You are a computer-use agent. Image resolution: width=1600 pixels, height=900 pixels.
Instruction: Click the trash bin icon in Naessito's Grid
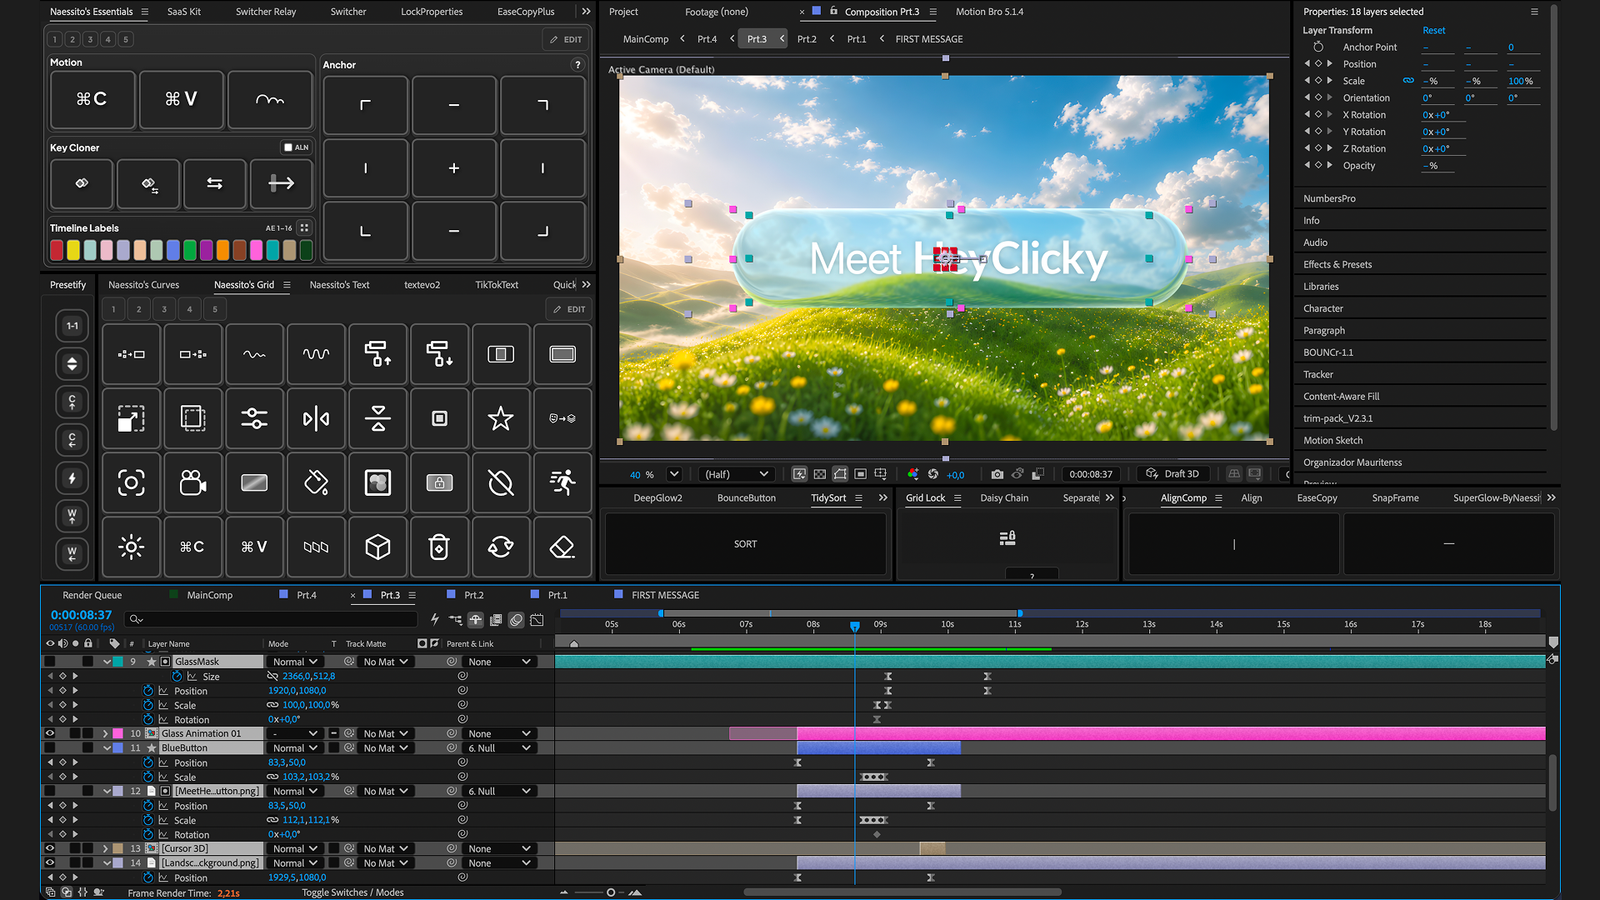(439, 547)
